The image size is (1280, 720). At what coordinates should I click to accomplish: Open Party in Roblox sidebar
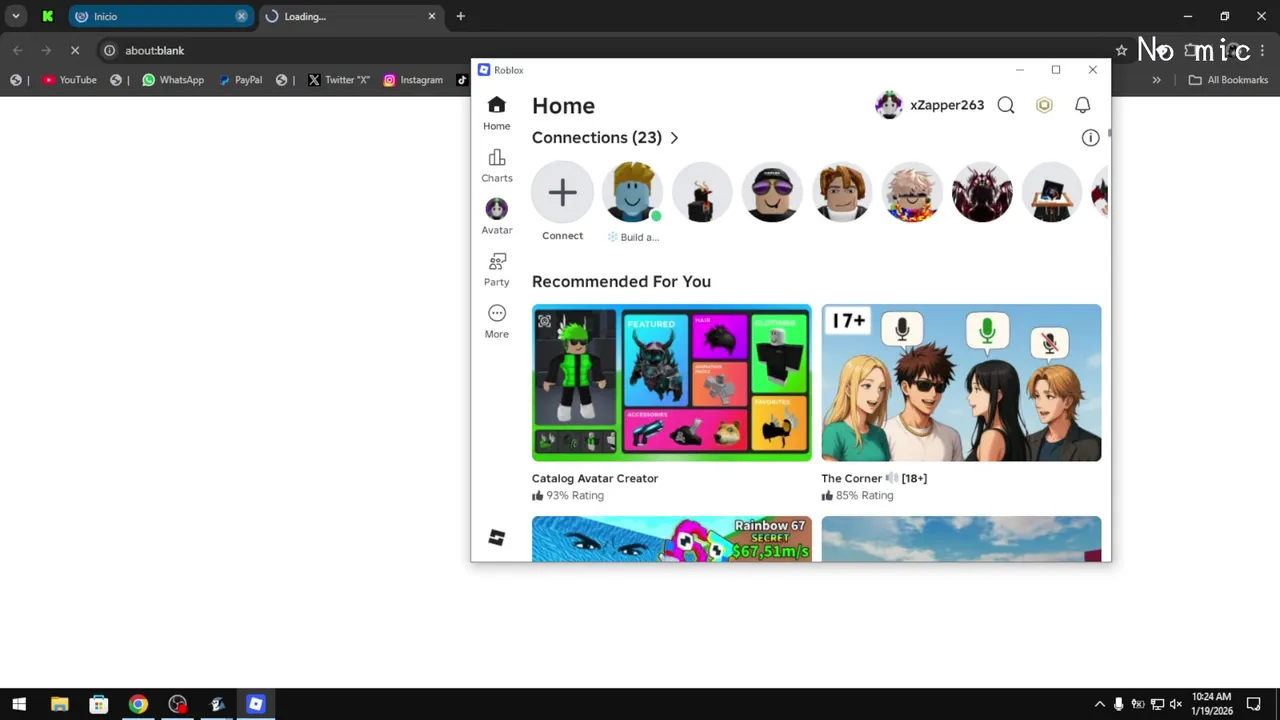pyautogui.click(x=497, y=270)
